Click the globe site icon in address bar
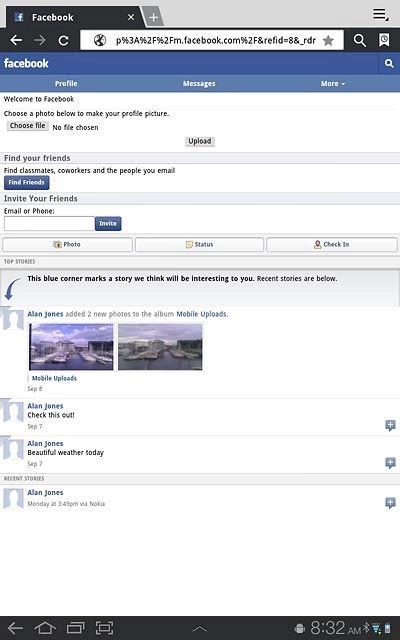 point(100,40)
